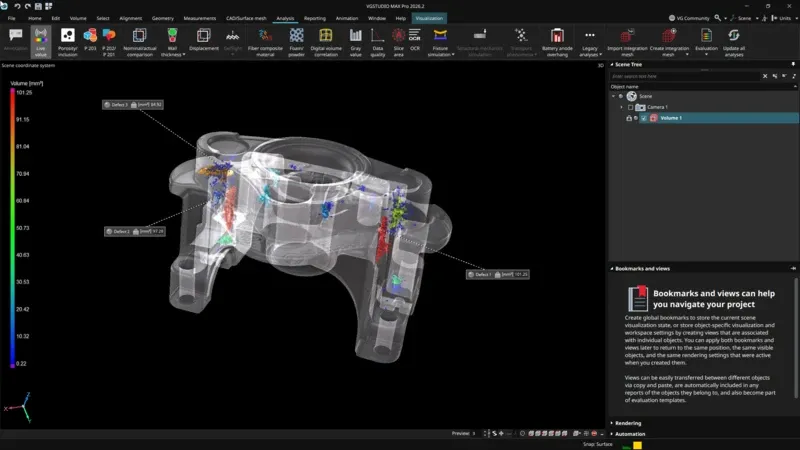Open Wall thickness dropdown arrow
Viewport: 800px width, 450px height.
click(184, 55)
